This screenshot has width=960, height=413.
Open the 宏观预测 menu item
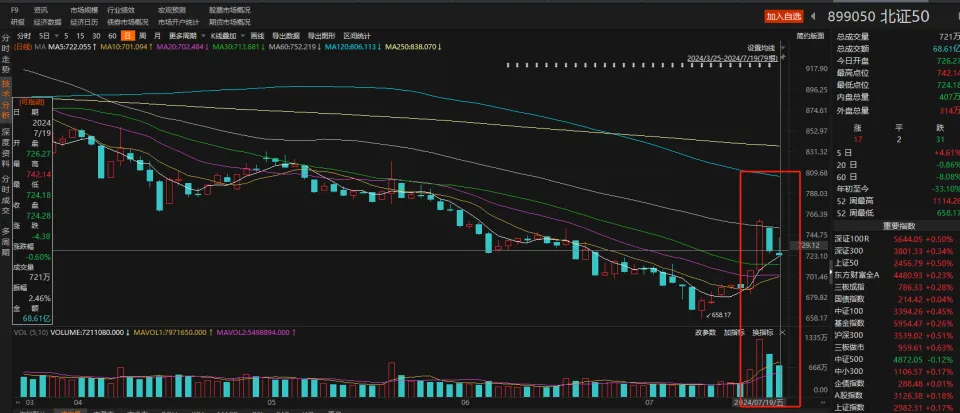click(172, 10)
